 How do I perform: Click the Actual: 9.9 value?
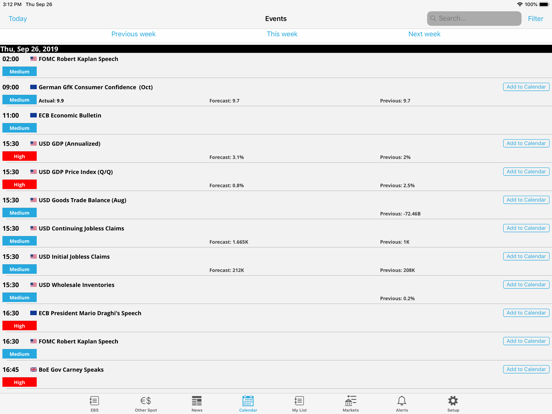click(51, 101)
